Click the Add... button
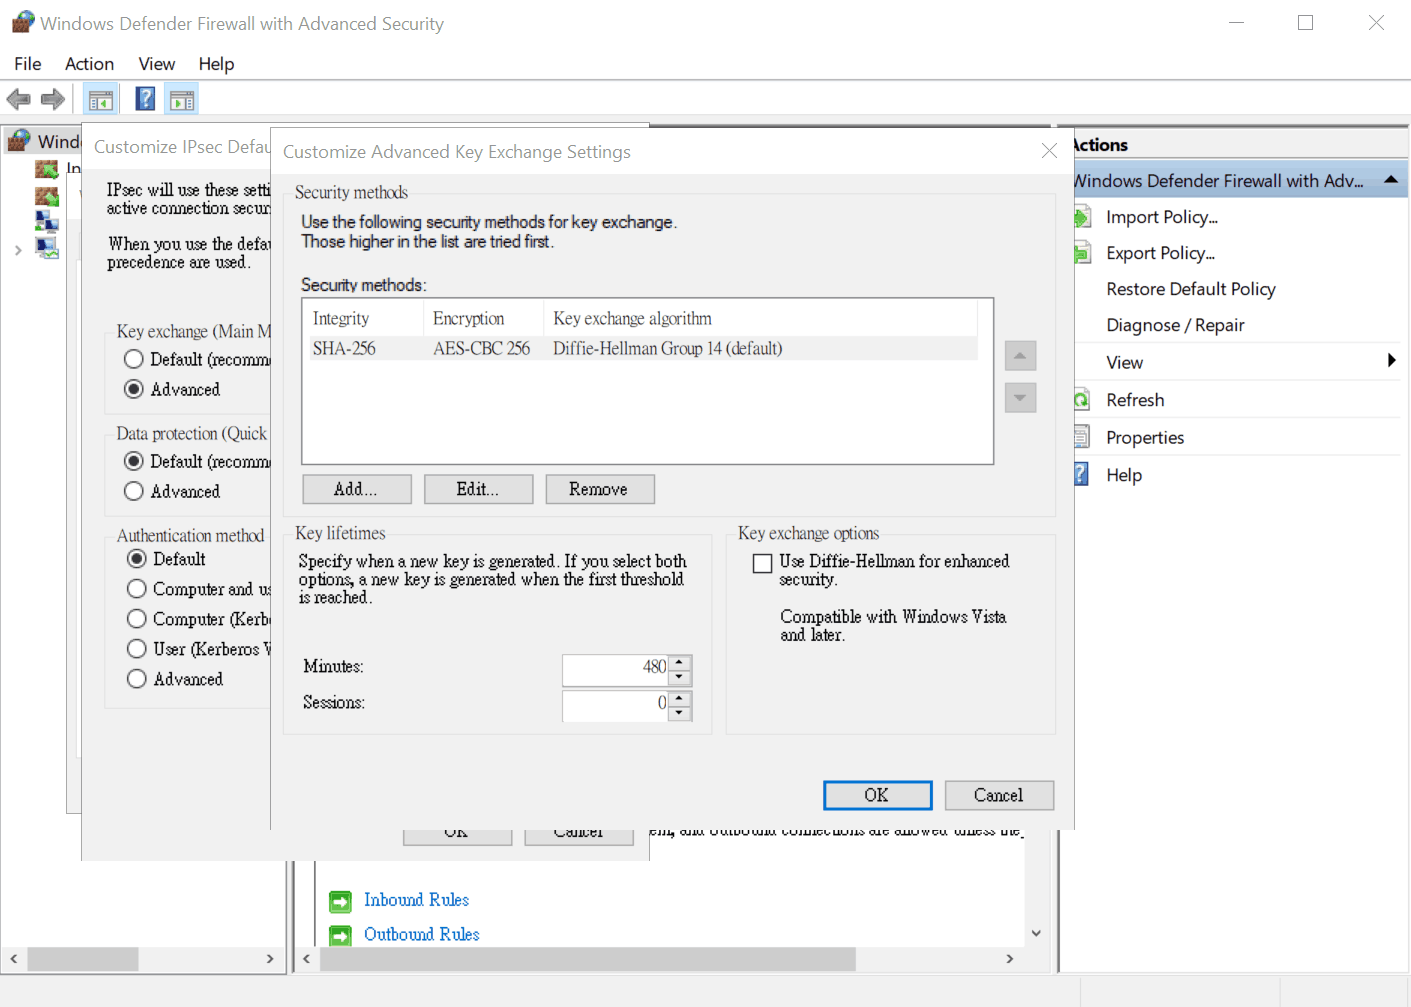The width and height of the screenshot is (1411, 1007). pyautogui.click(x=356, y=489)
